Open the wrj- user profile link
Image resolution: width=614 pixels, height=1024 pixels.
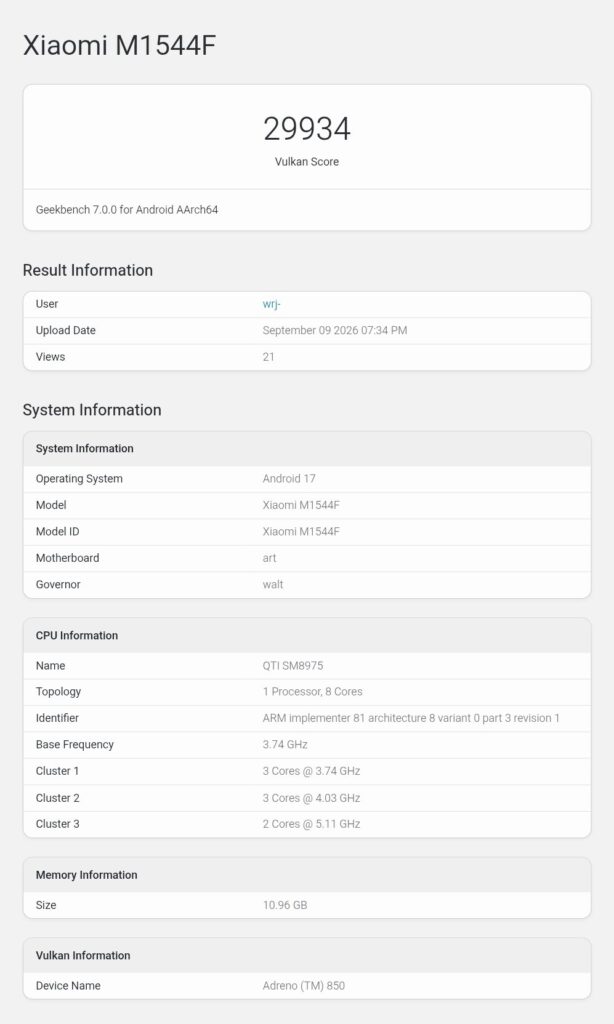pyautogui.click(x=271, y=304)
